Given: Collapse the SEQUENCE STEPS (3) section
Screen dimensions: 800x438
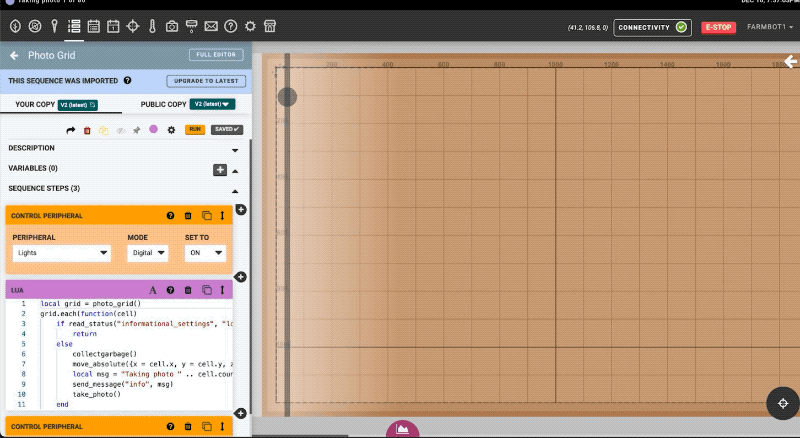Looking at the screenshot, I should click(235, 191).
